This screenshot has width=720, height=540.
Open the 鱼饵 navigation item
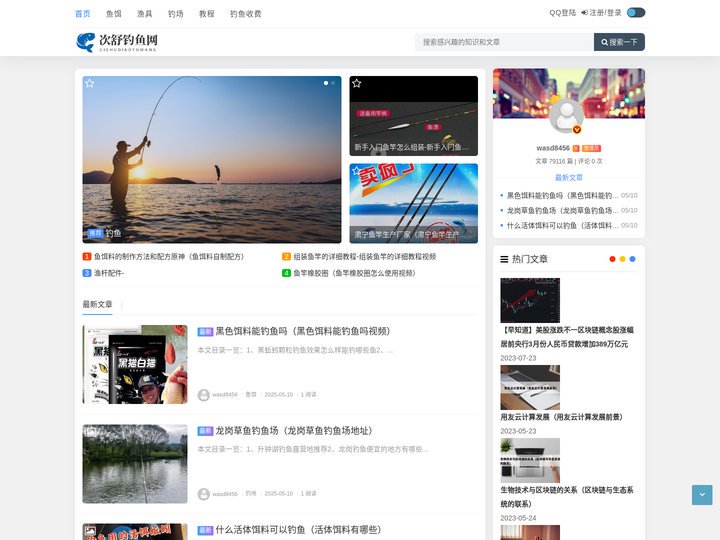(114, 14)
